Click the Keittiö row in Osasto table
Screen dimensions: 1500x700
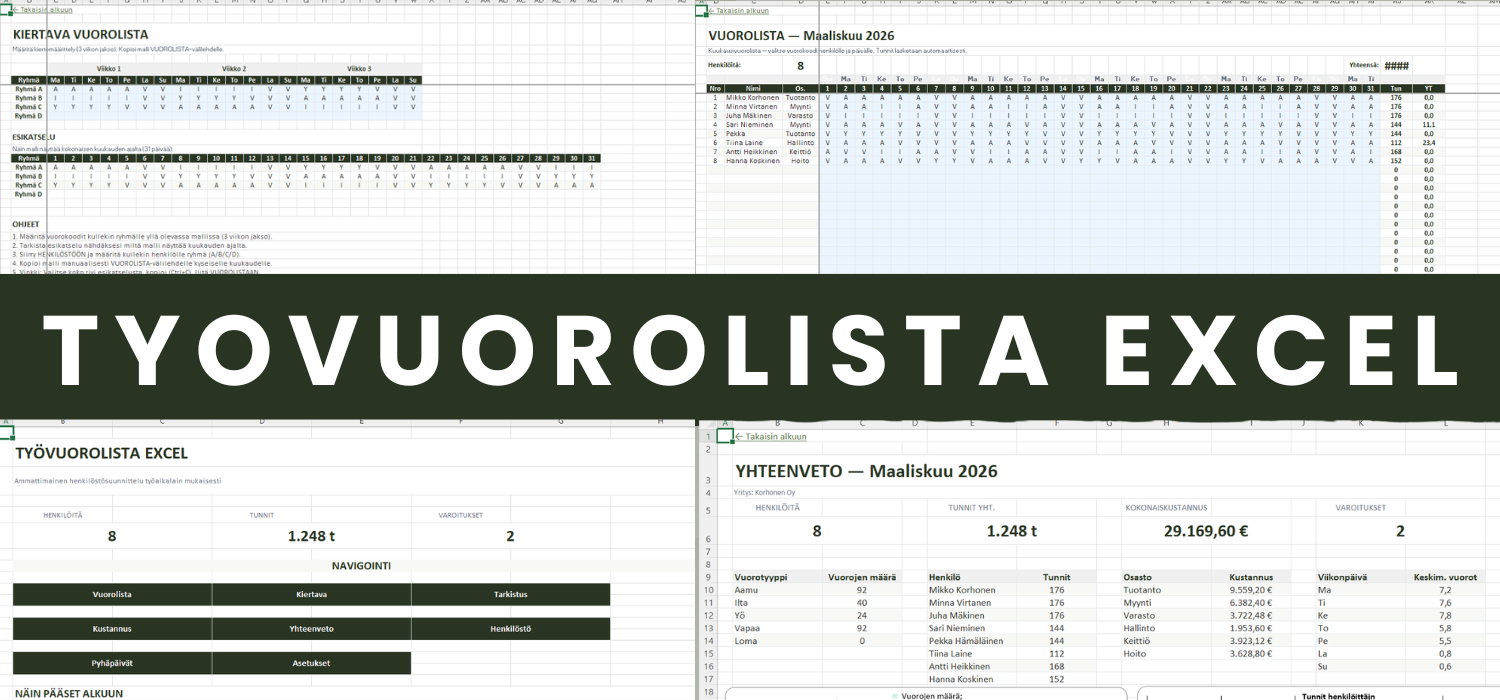(1141, 640)
